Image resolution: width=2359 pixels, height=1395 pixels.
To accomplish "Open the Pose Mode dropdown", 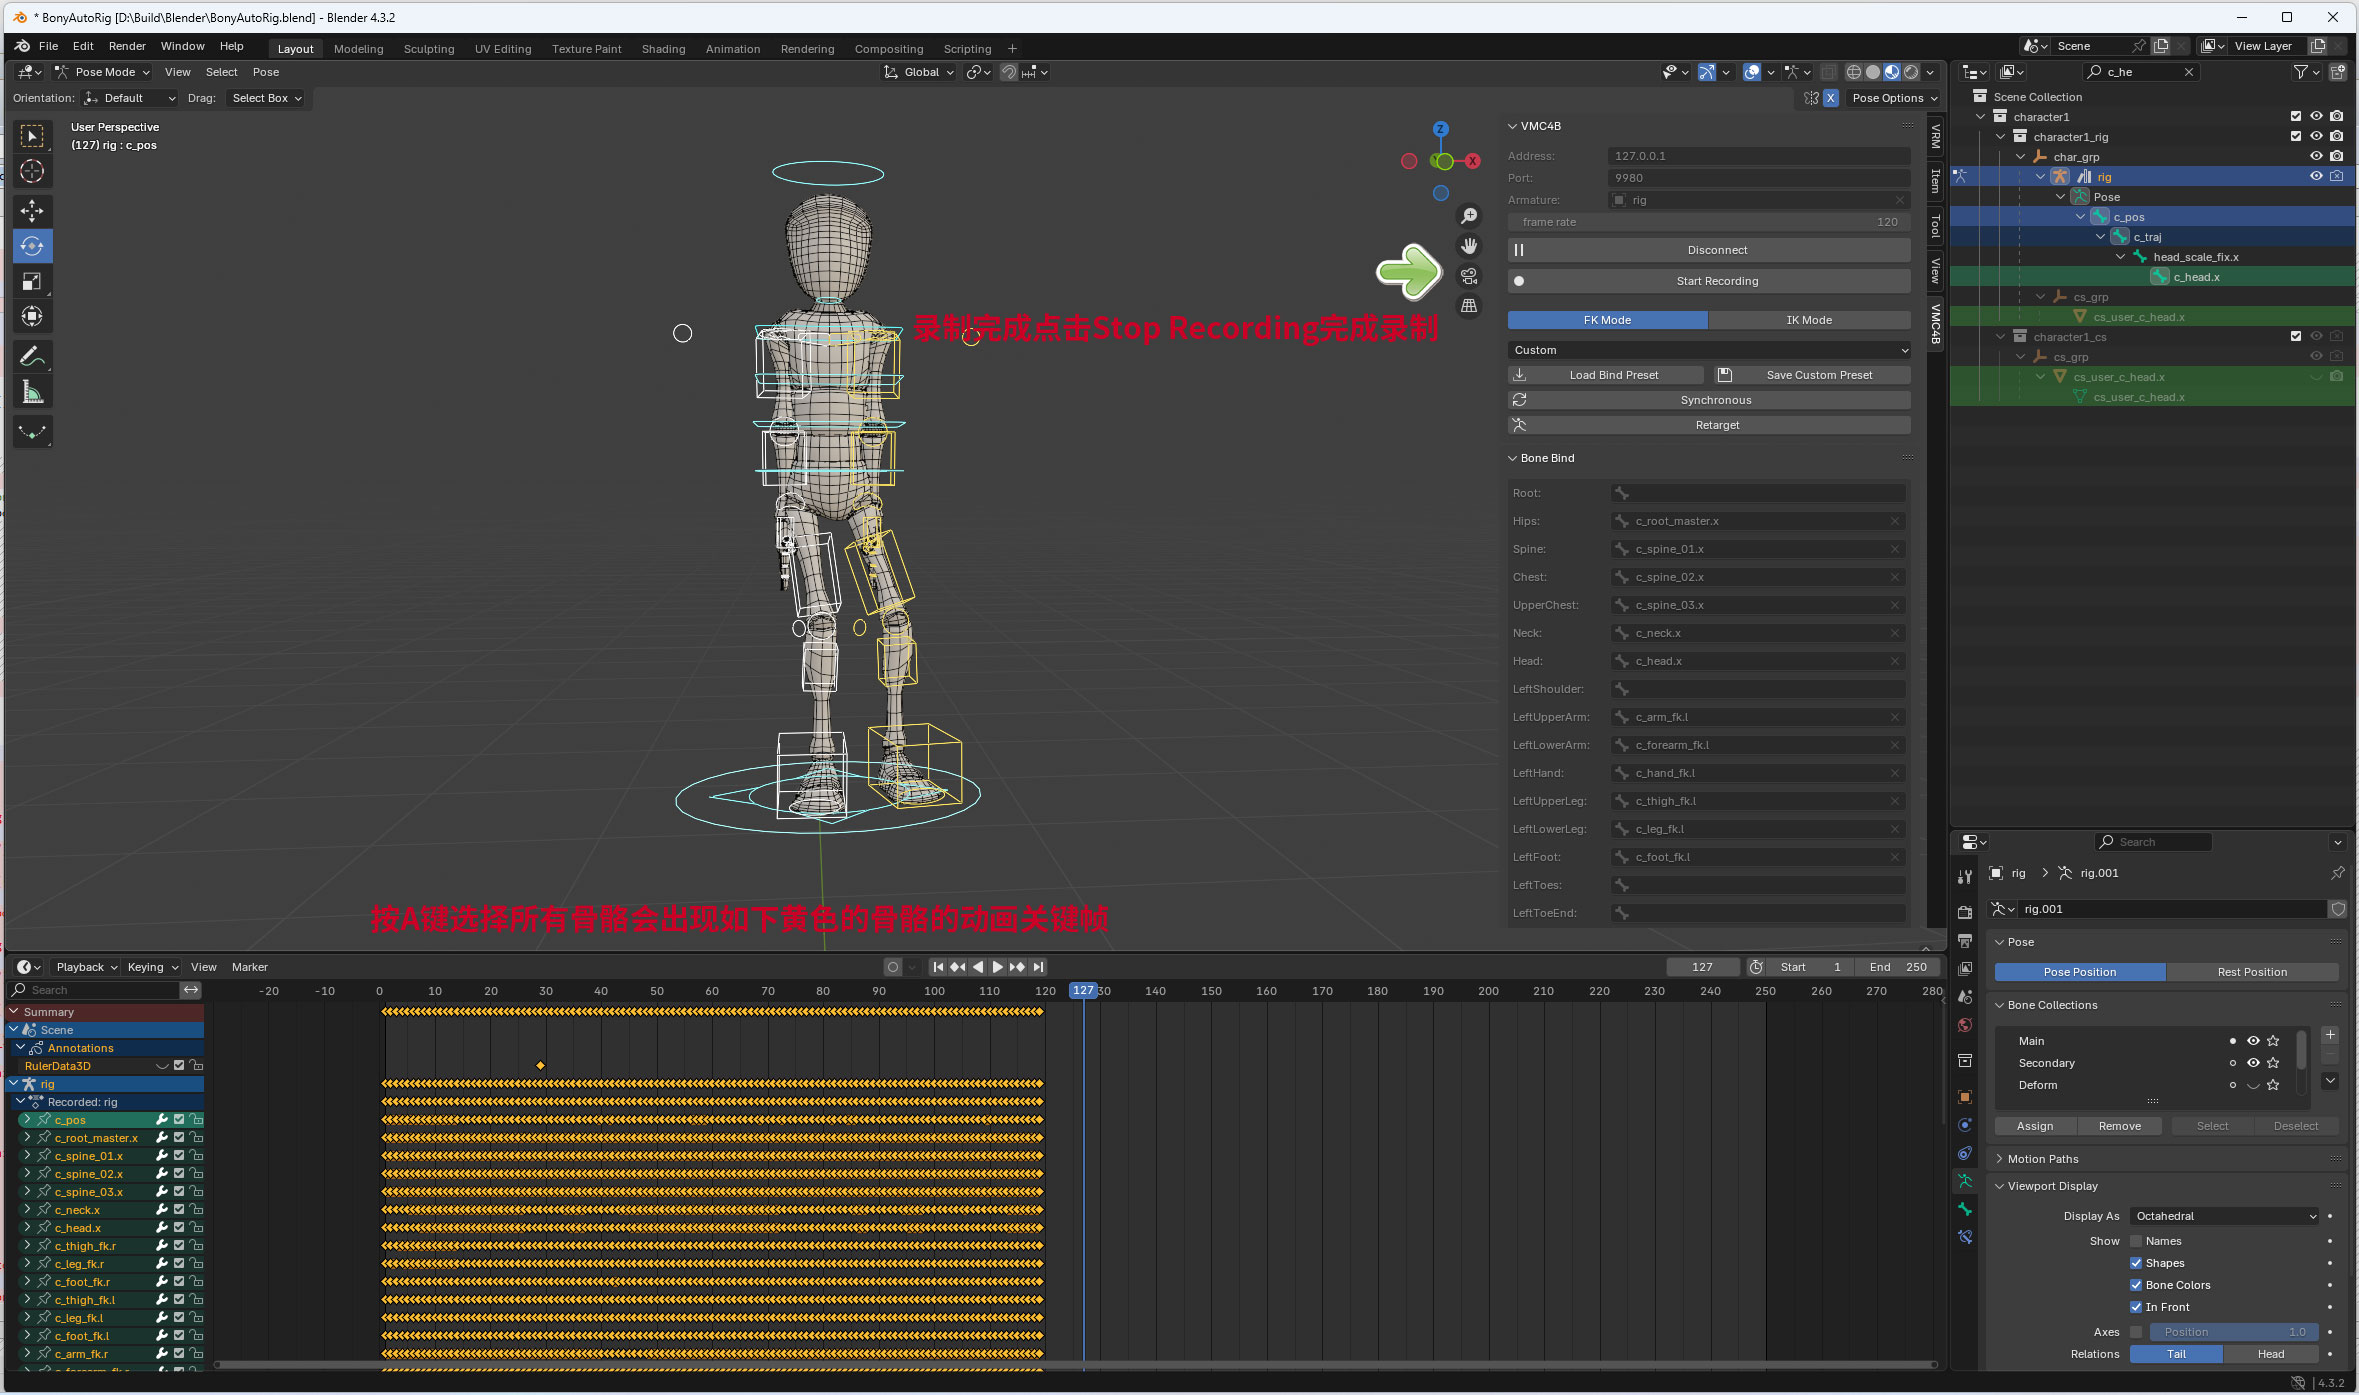I will (104, 72).
